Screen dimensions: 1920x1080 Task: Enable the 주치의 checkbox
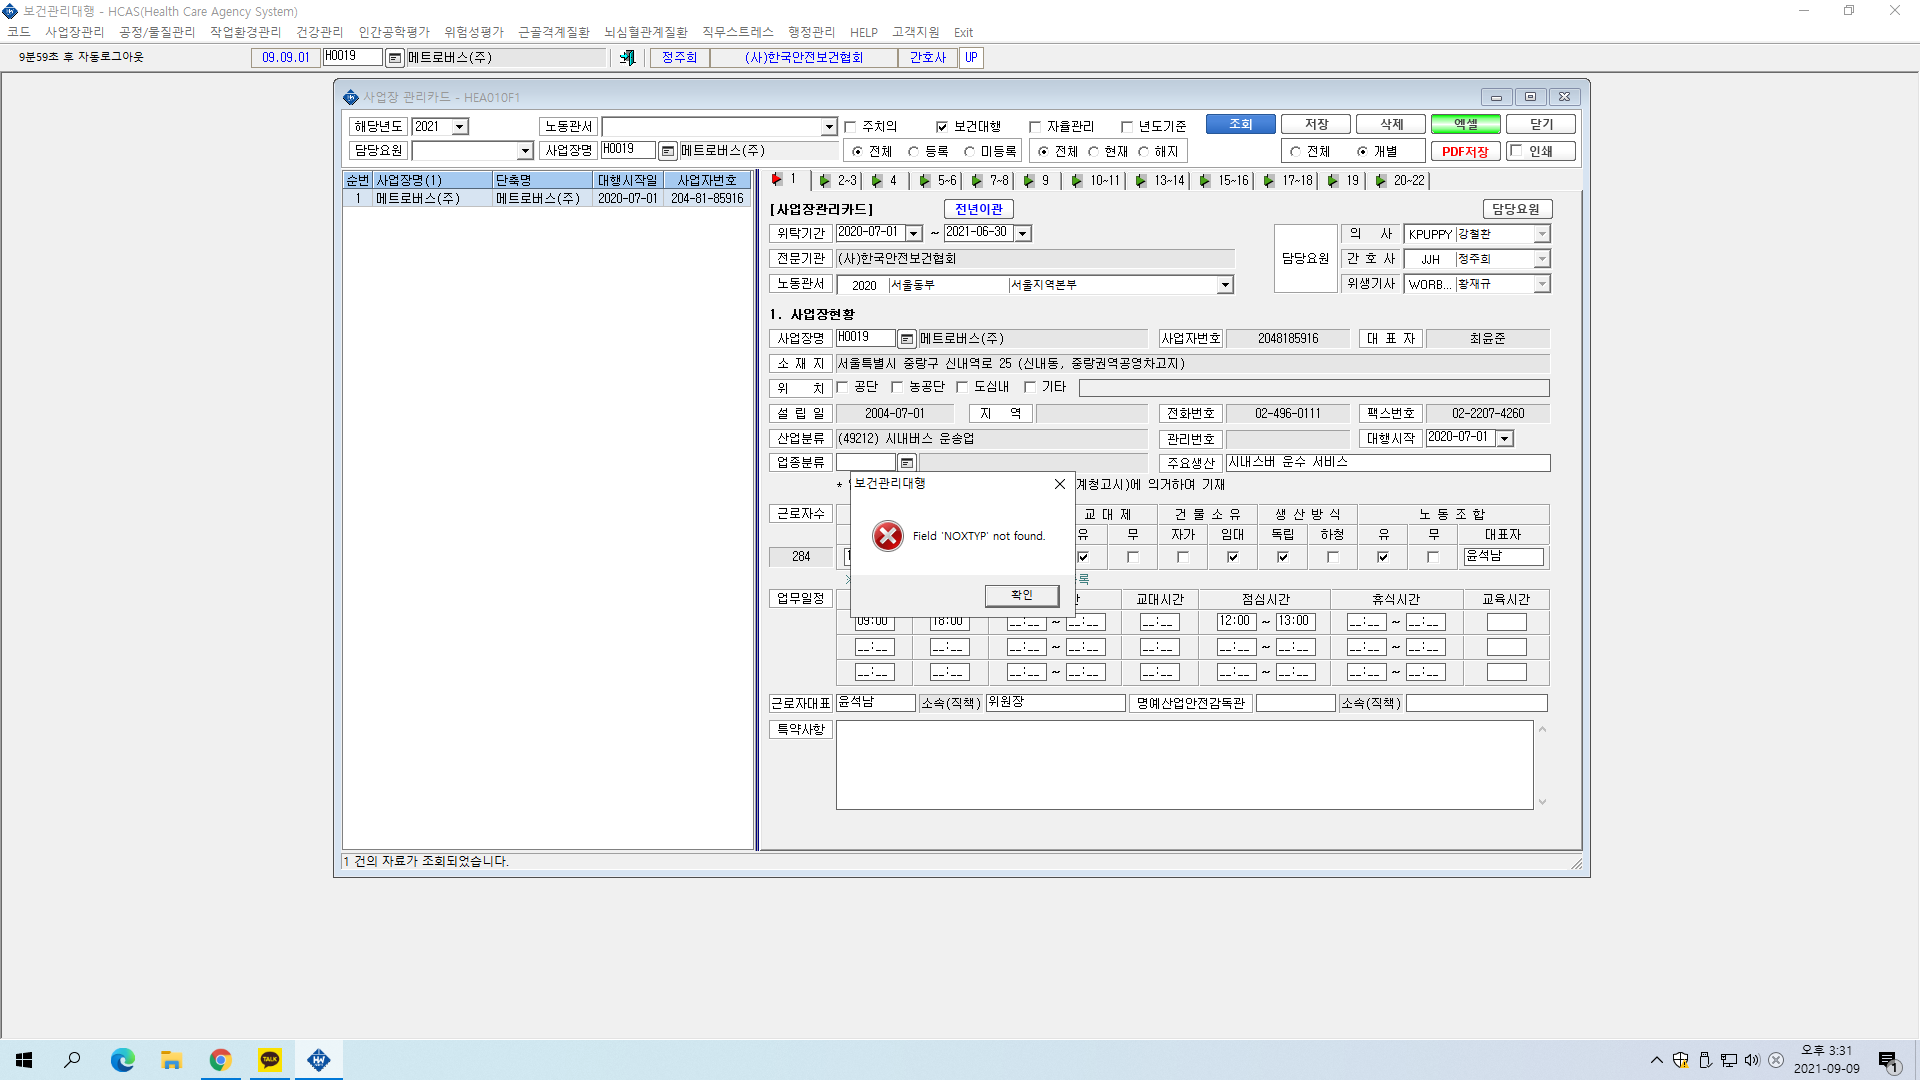(x=850, y=127)
